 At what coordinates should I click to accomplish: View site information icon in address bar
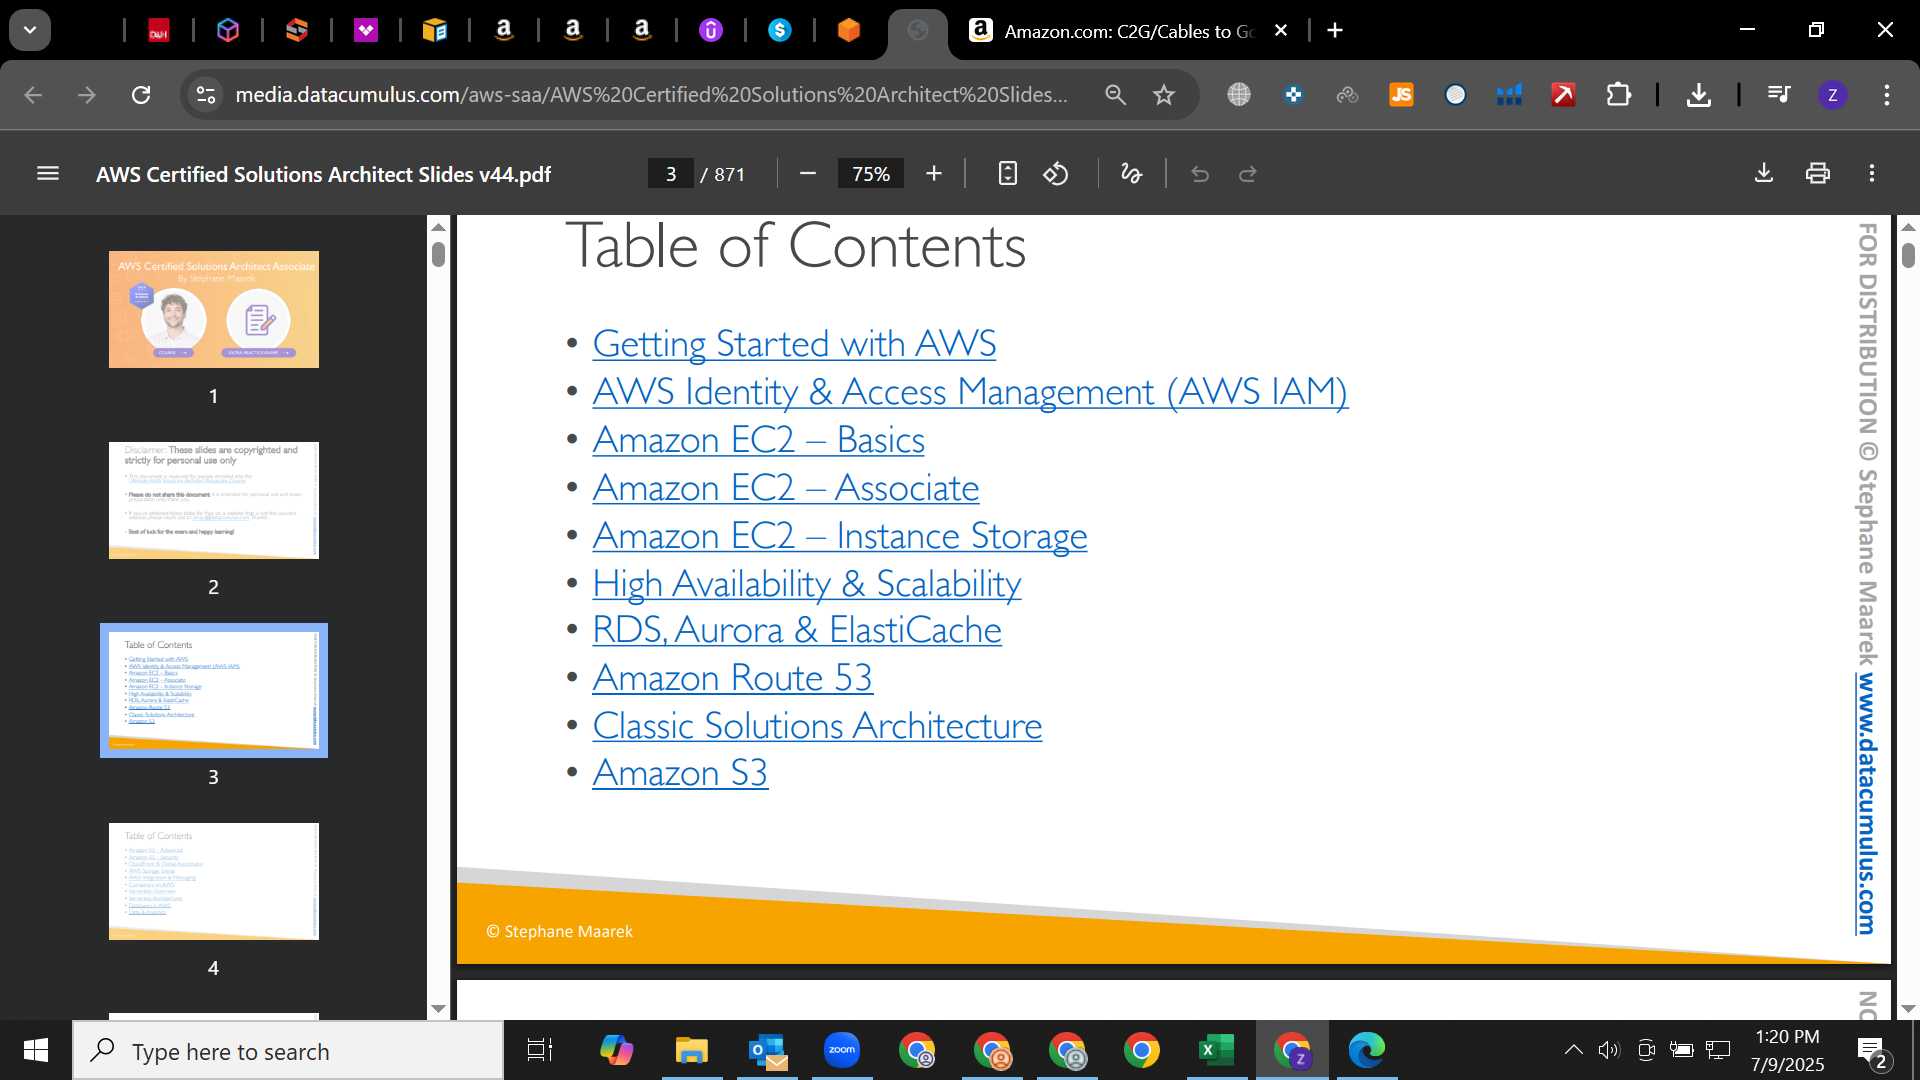(206, 95)
